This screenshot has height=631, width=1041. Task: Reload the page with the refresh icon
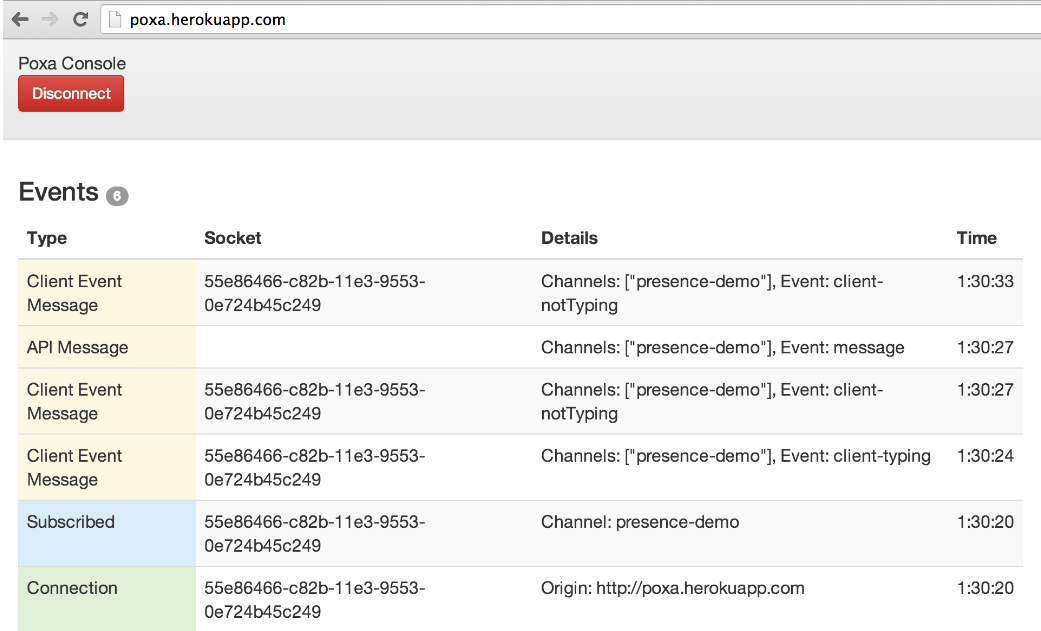point(80,20)
